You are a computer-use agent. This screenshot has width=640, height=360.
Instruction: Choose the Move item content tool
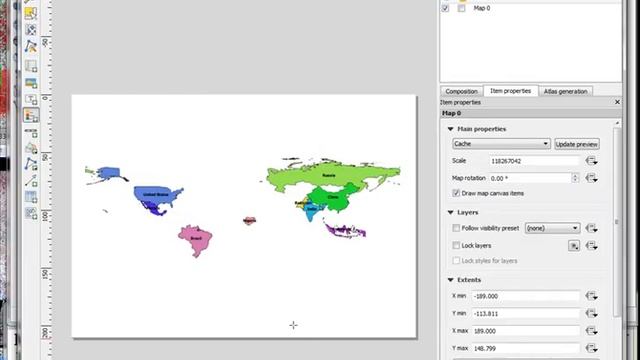click(31, 30)
